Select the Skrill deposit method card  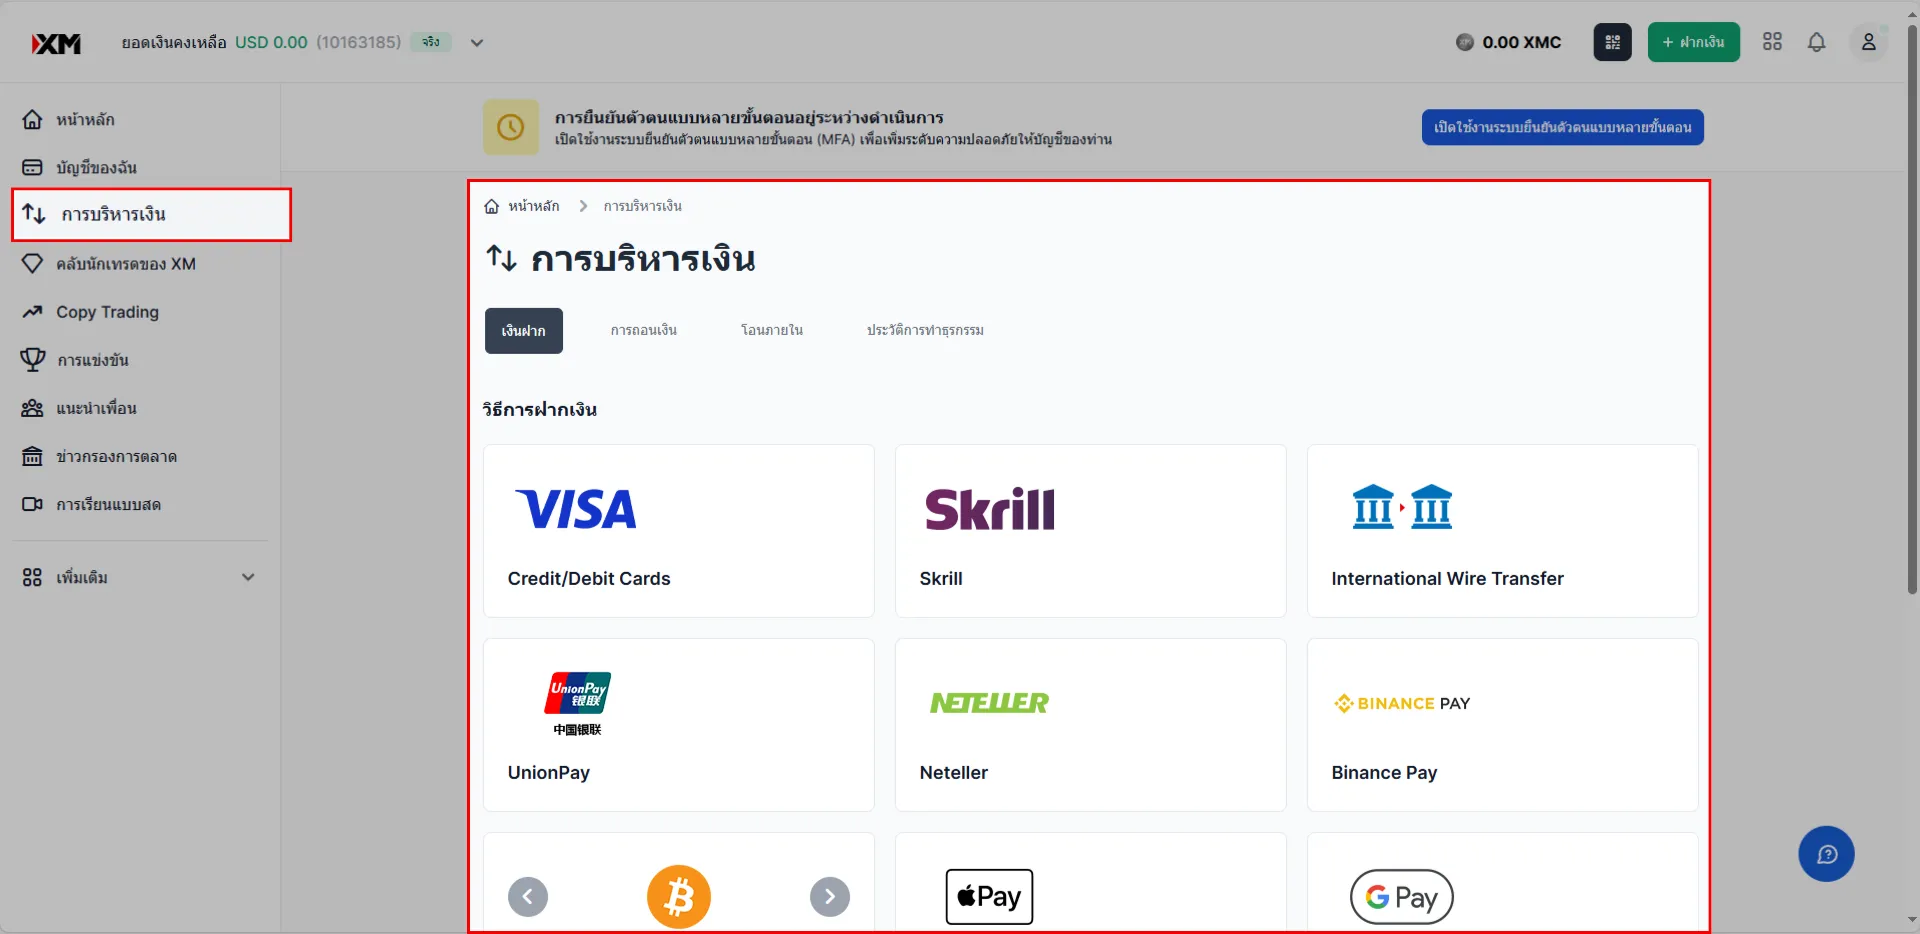[1090, 531]
